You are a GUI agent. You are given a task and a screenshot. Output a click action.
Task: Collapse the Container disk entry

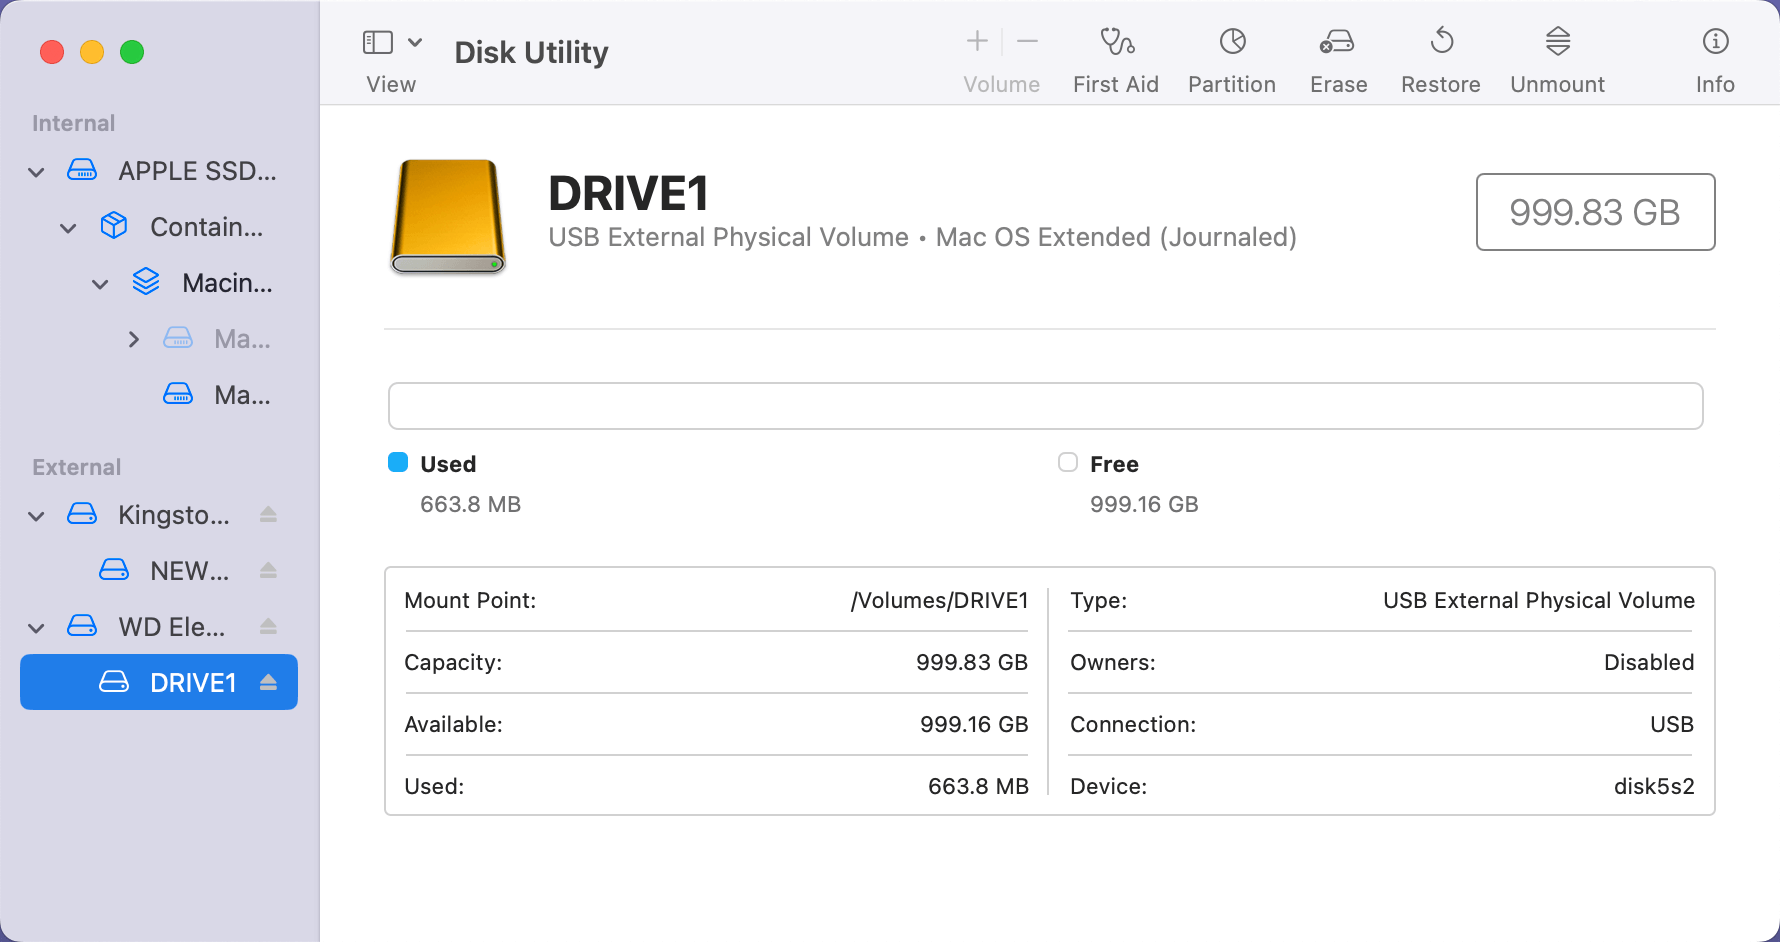pyautogui.click(x=67, y=227)
